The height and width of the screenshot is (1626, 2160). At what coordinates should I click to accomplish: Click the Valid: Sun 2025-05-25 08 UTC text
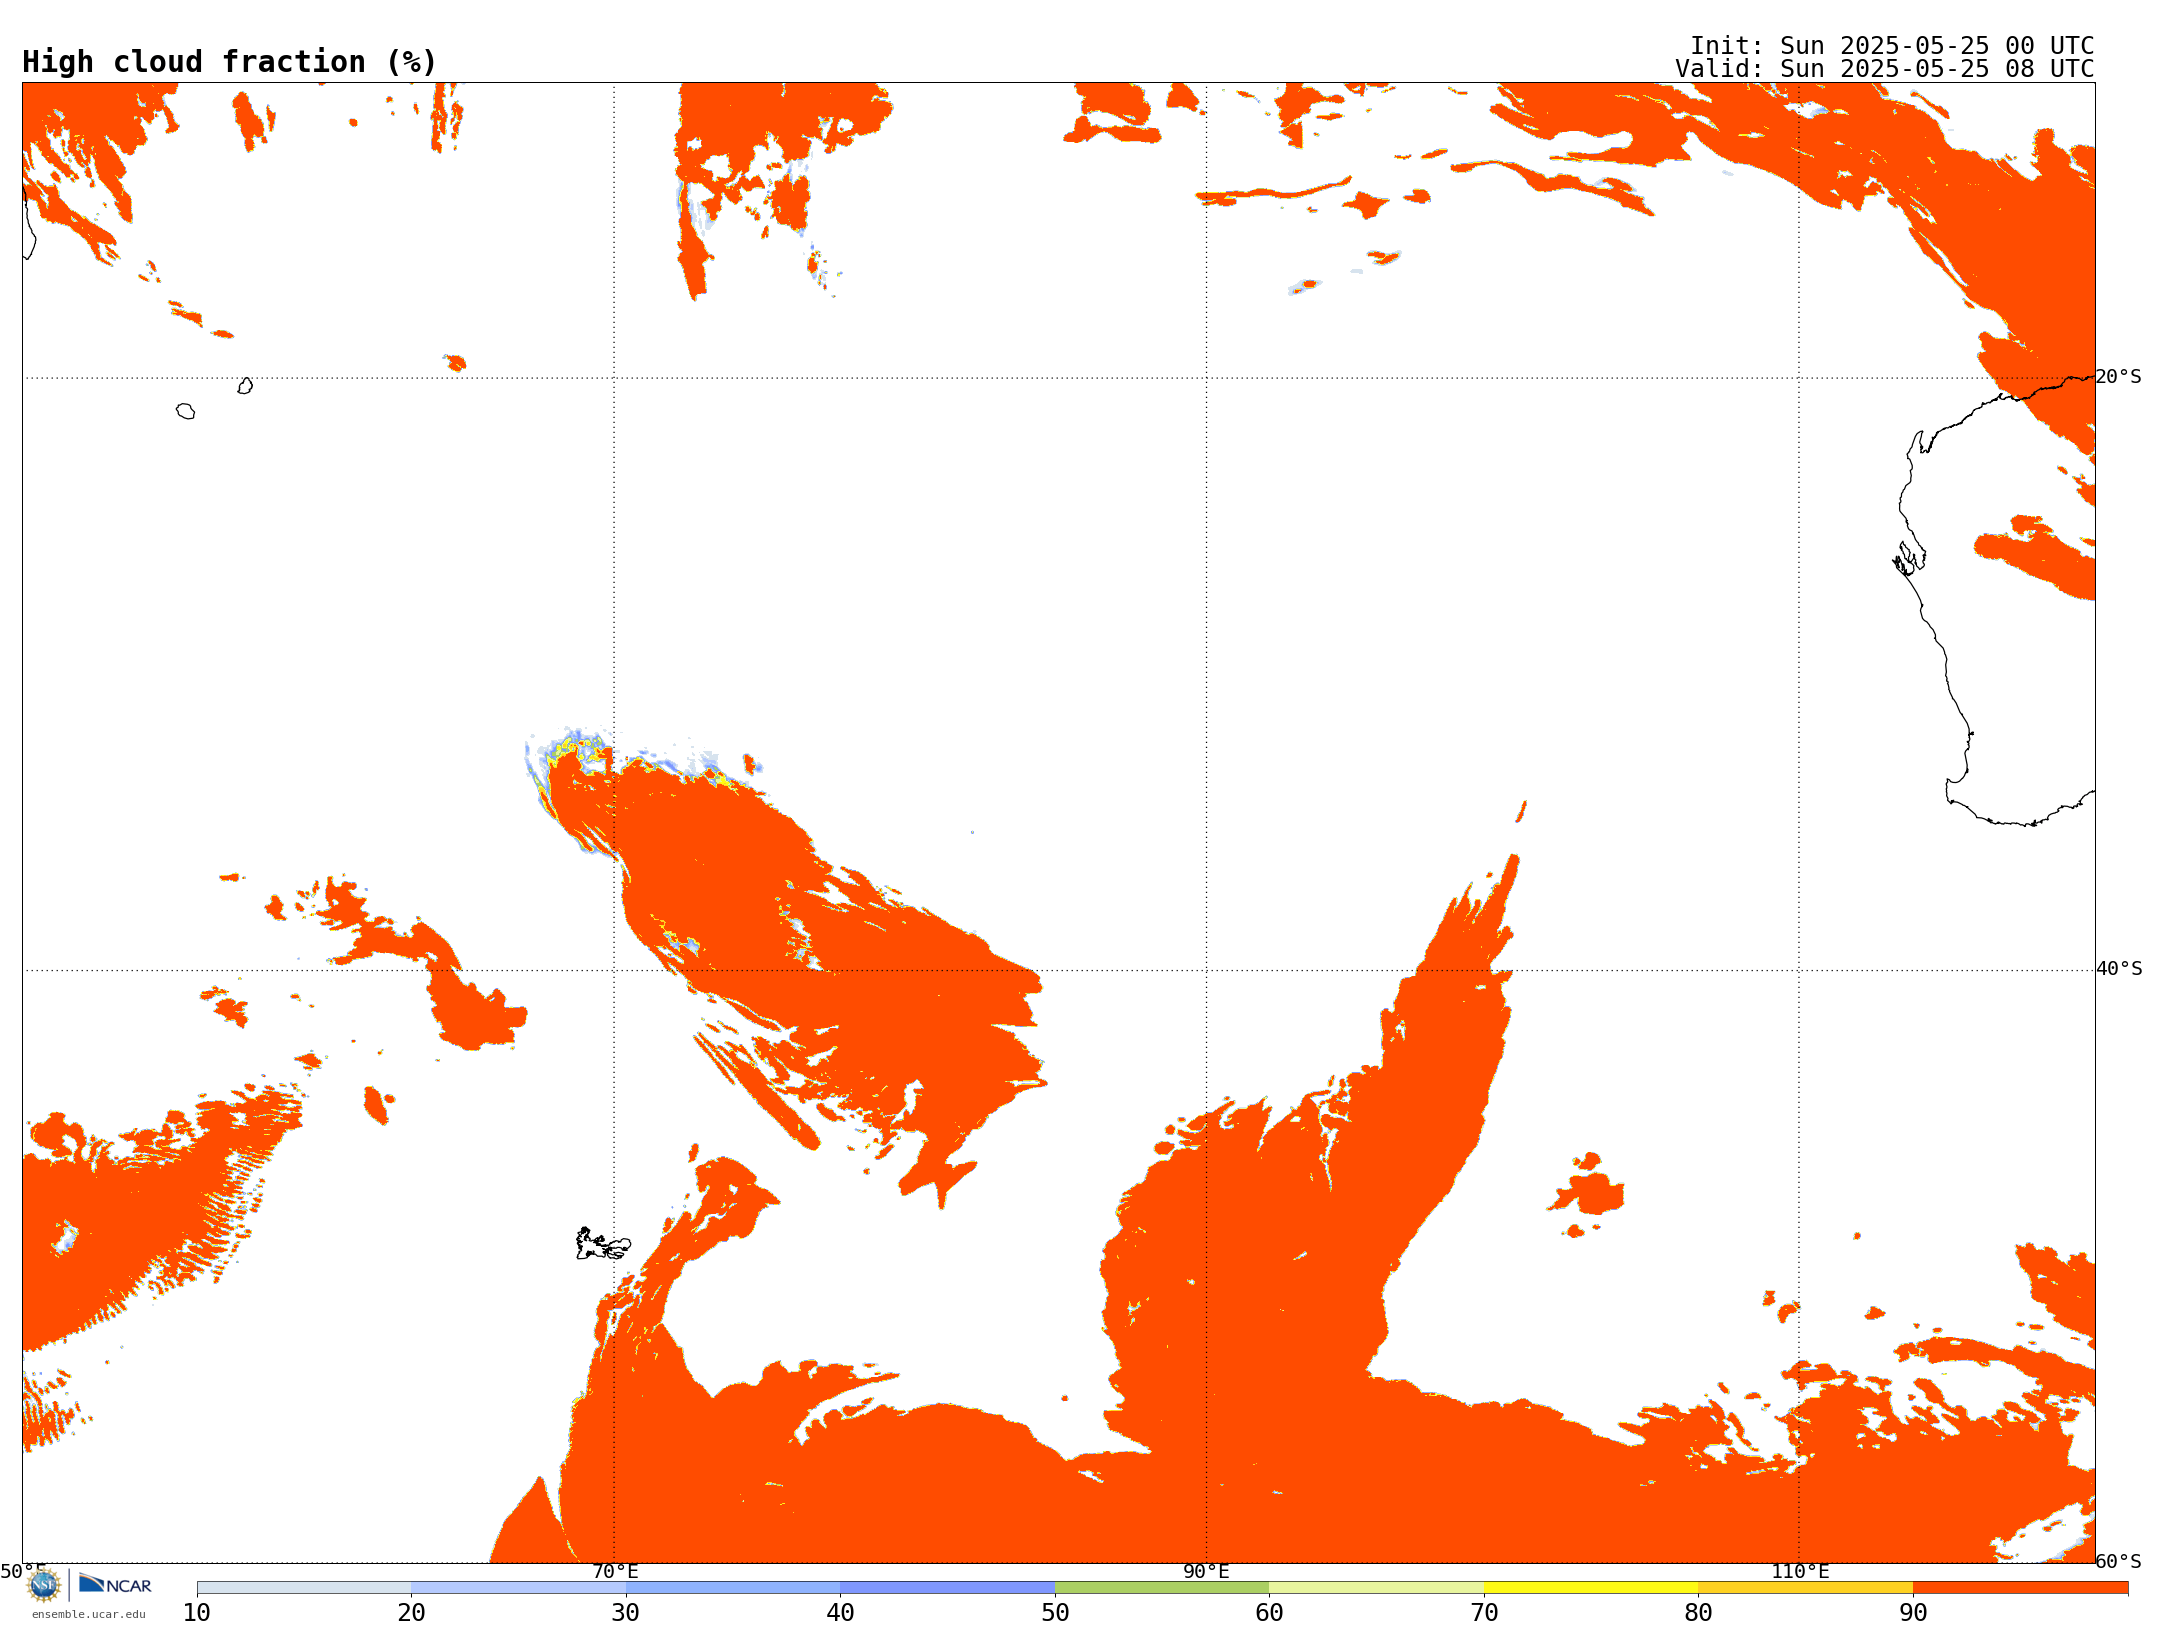click(x=1885, y=69)
